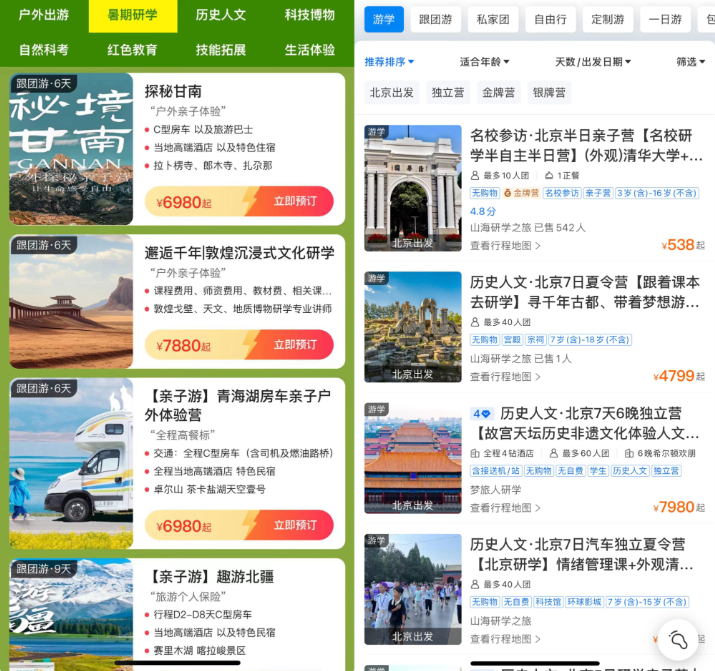Switch to the 历史人文 category tab
Viewport: 715px width, 671px height.
pyautogui.click(x=221, y=15)
